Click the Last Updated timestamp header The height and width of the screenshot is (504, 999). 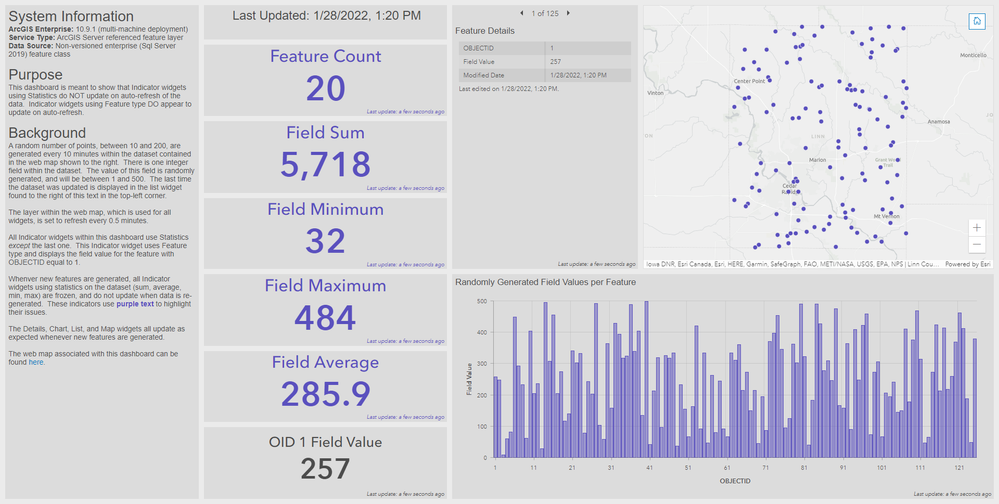(x=326, y=16)
